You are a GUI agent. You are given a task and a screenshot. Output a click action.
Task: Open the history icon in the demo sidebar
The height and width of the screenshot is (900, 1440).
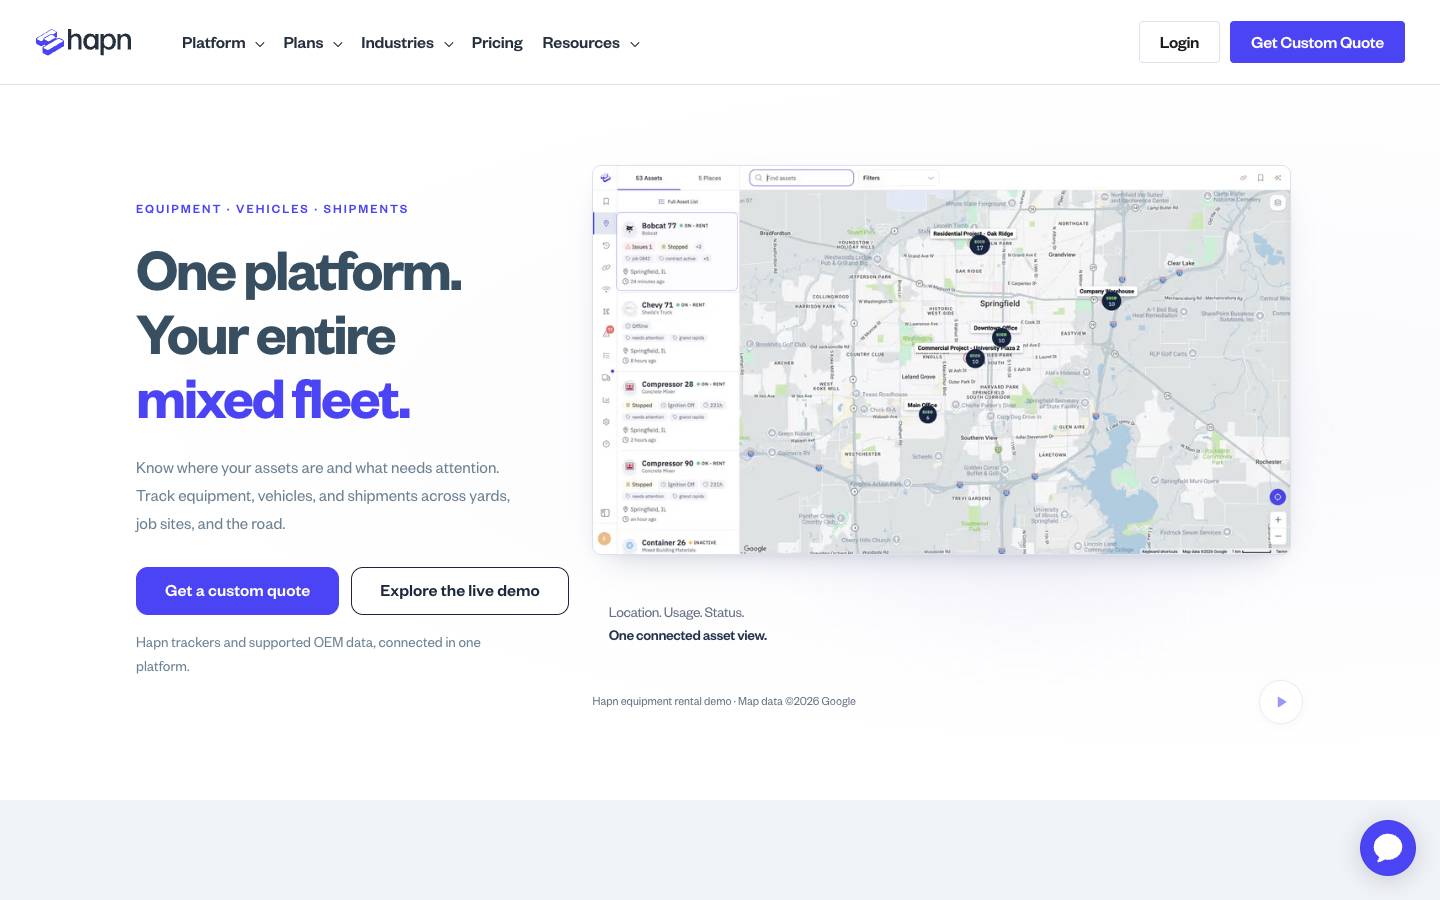(x=606, y=245)
